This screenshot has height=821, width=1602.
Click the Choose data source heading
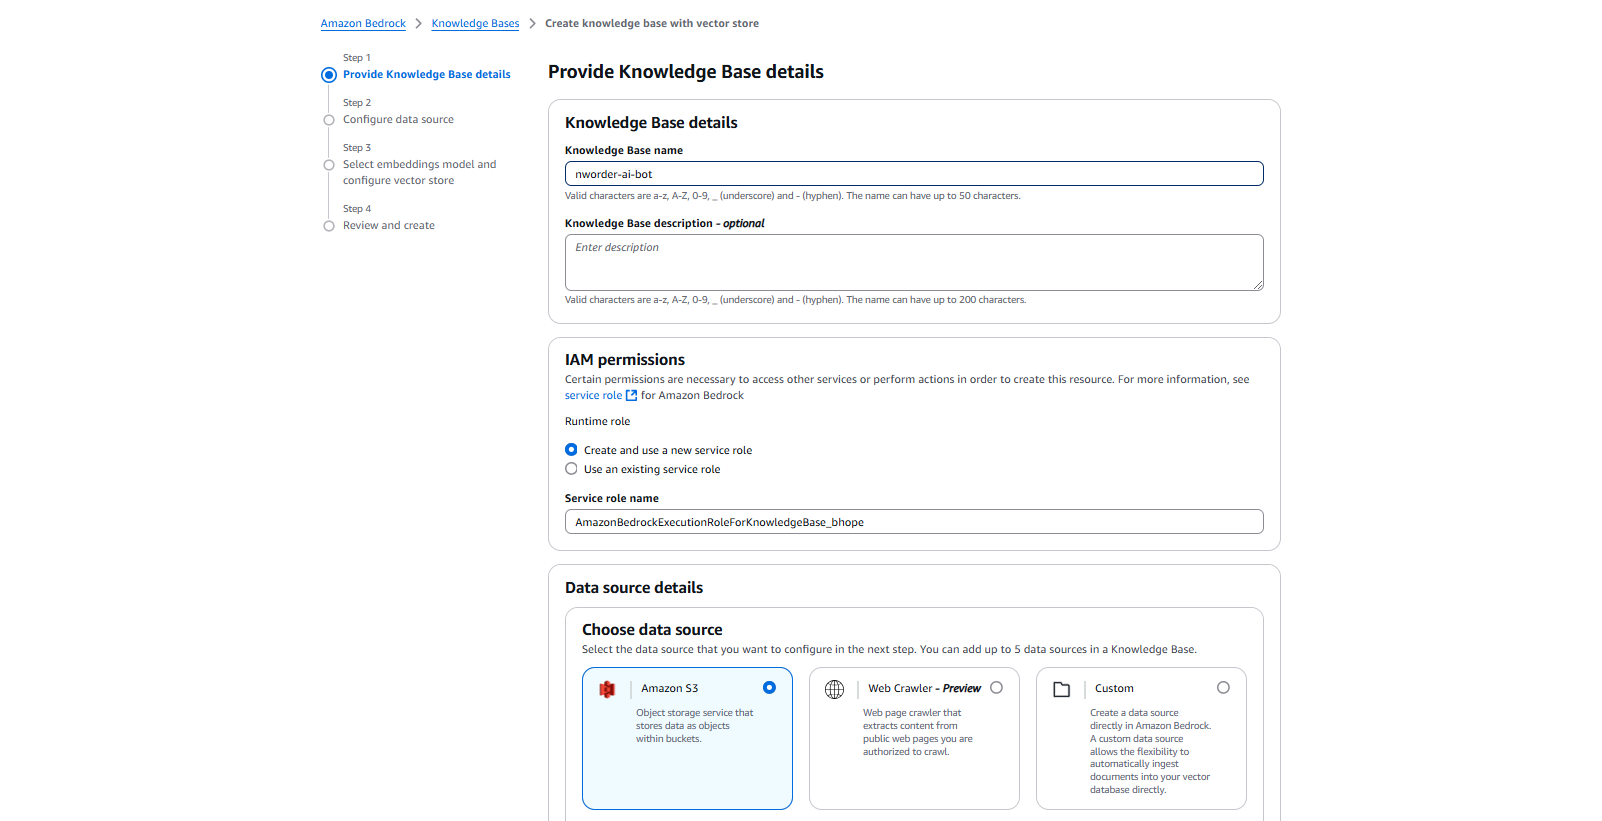pos(652,630)
